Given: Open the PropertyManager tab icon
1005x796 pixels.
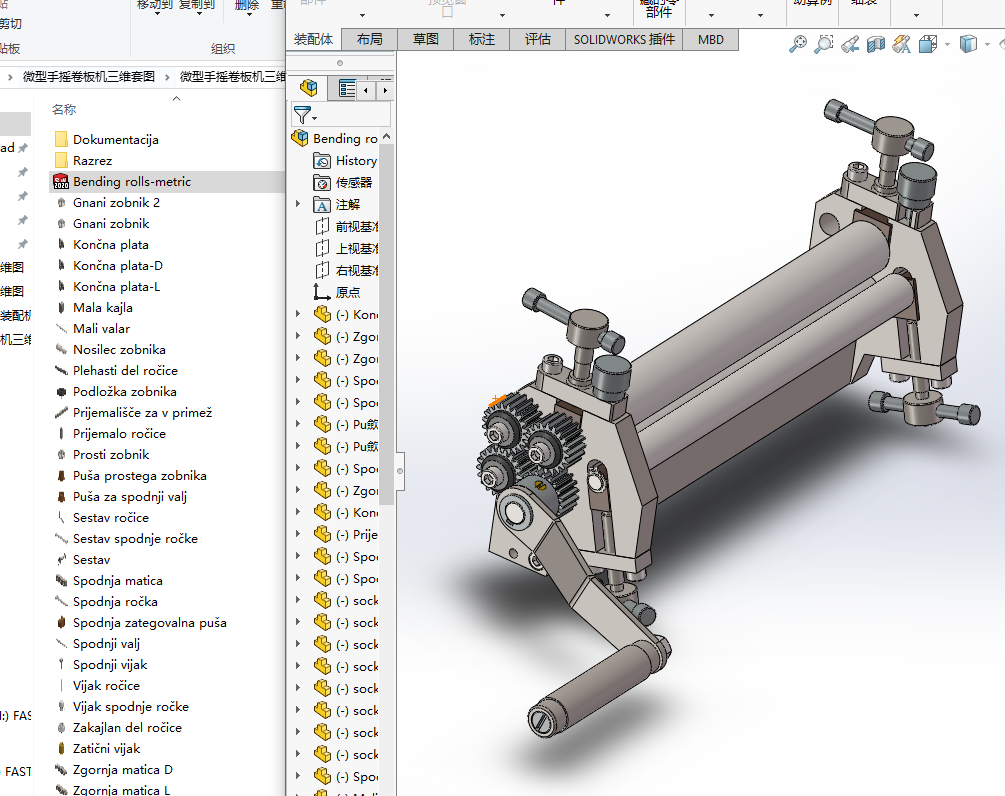Looking at the screenshot, I should point(346,89).
